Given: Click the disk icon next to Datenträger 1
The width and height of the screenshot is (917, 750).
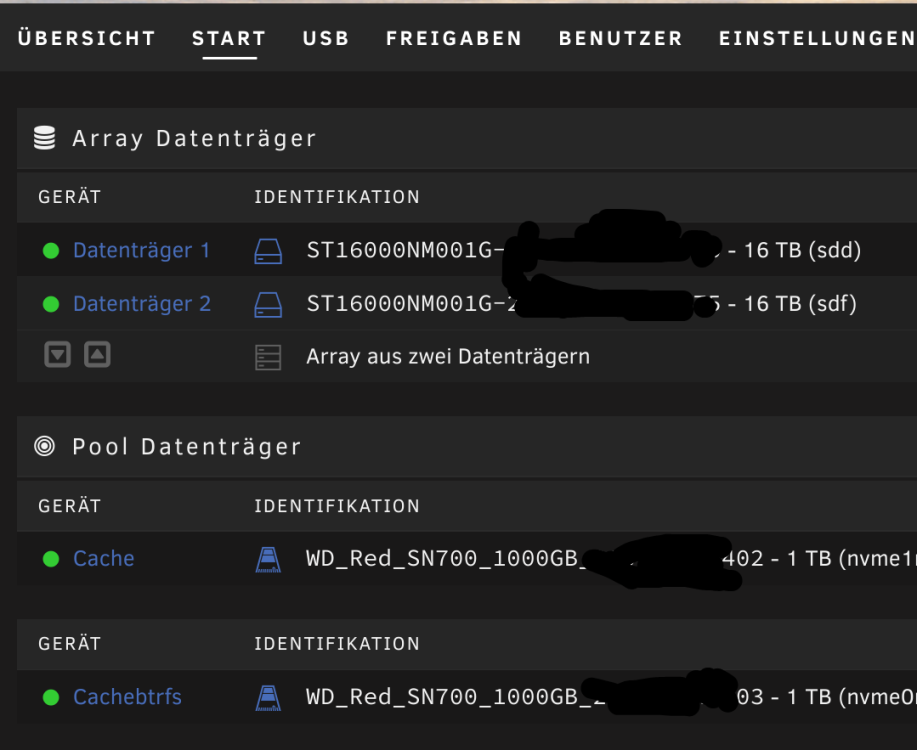Looking at the screenshot, I should click(x=268, y=251).
